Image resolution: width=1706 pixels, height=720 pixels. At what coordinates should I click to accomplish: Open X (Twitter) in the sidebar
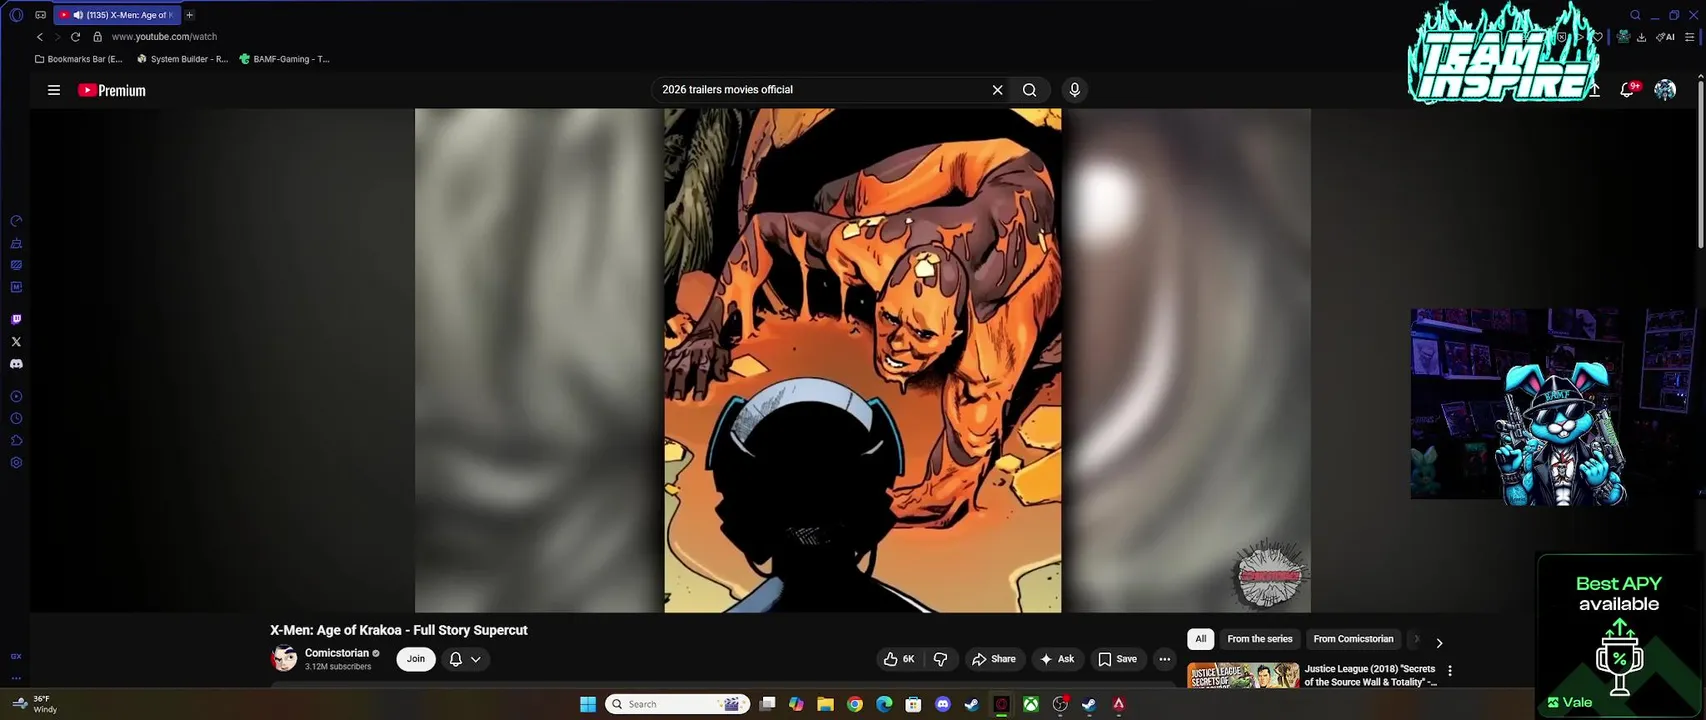[16, 342]
